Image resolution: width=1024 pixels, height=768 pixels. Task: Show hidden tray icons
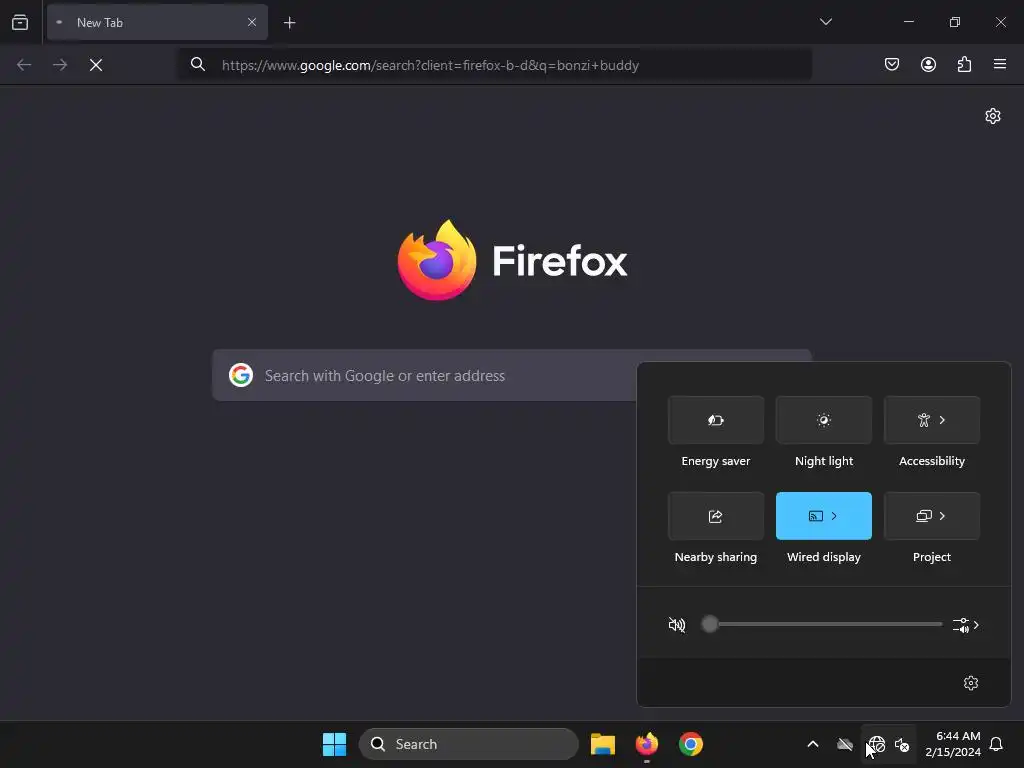[x=813, y=744]
